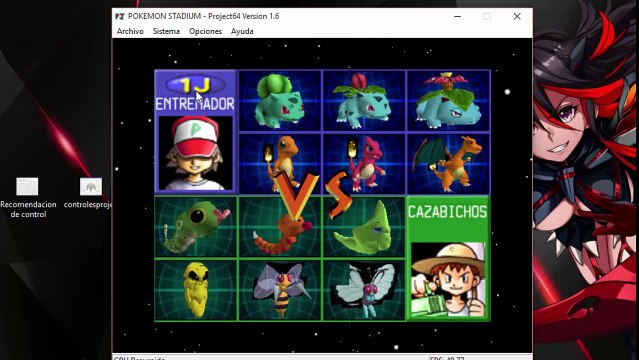
Task: Click the bug catcher portrait
Action: (448, 280)
